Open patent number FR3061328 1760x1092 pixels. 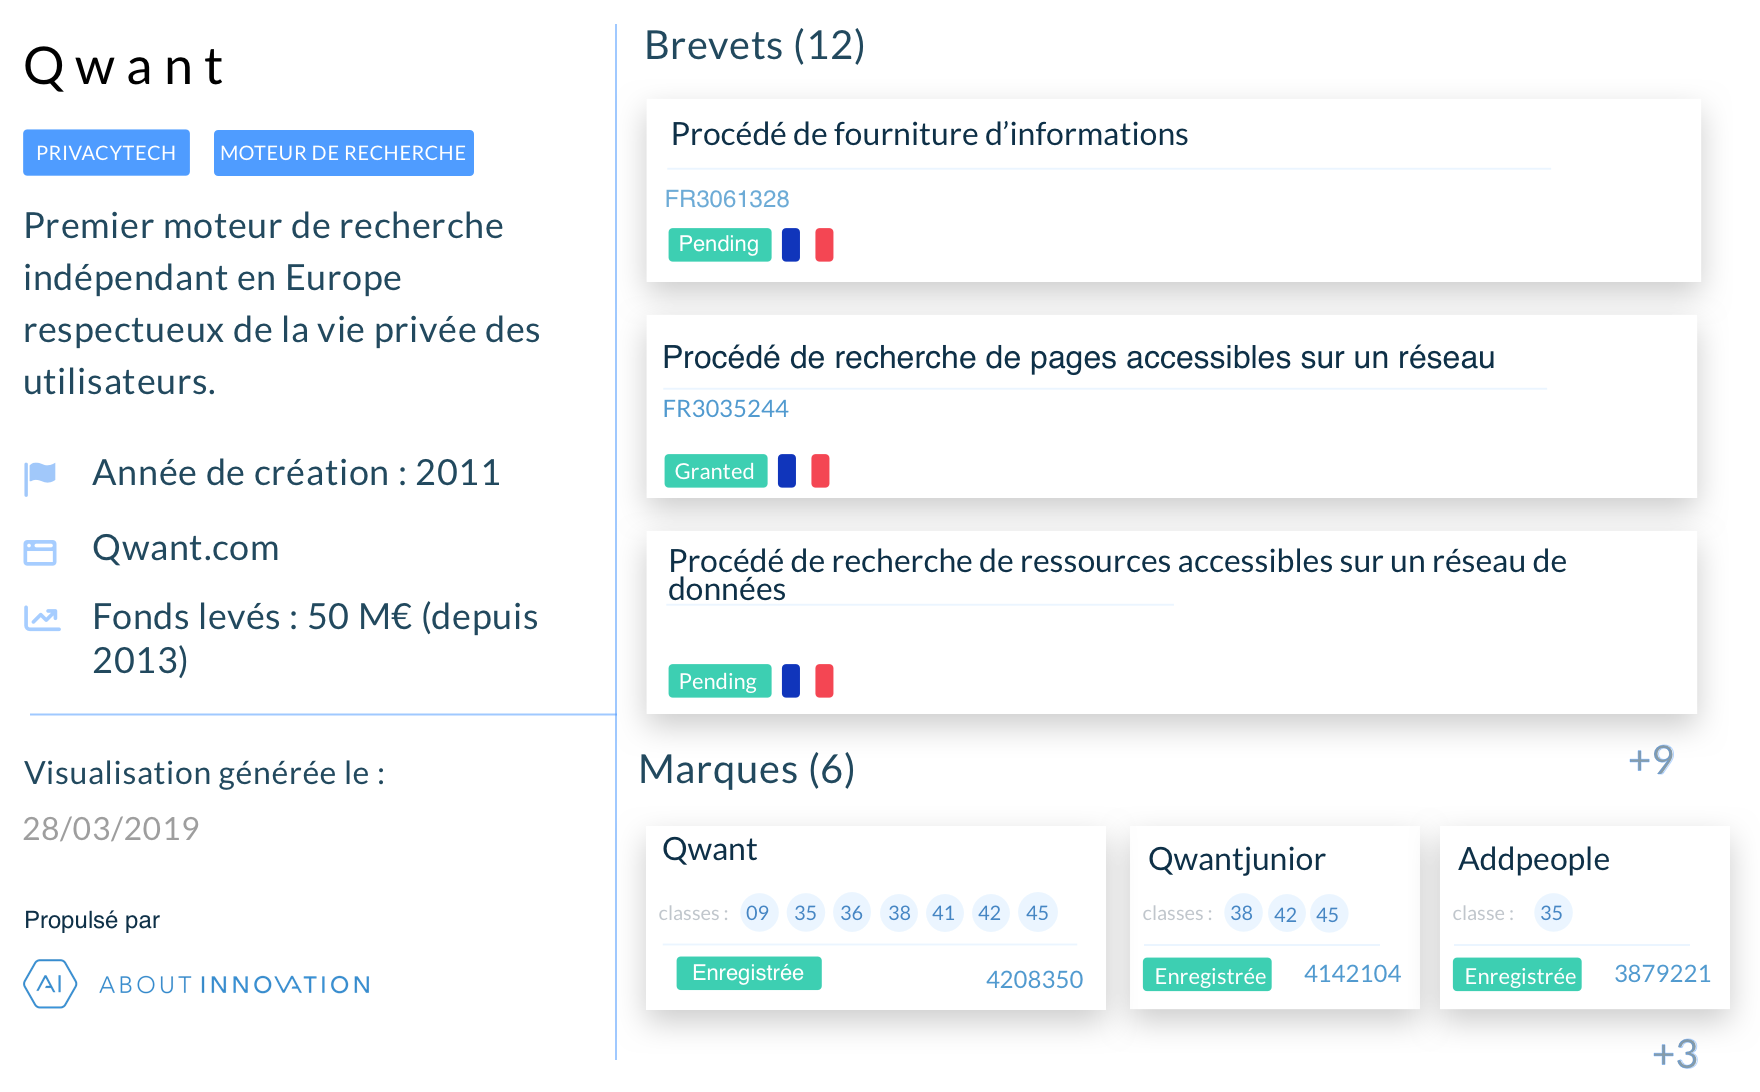(x=727, y=199)
